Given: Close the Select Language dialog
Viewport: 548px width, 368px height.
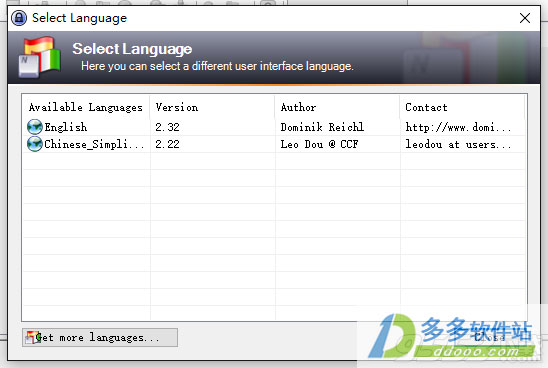Looking at the screenshot, I should tap(525, 18).
